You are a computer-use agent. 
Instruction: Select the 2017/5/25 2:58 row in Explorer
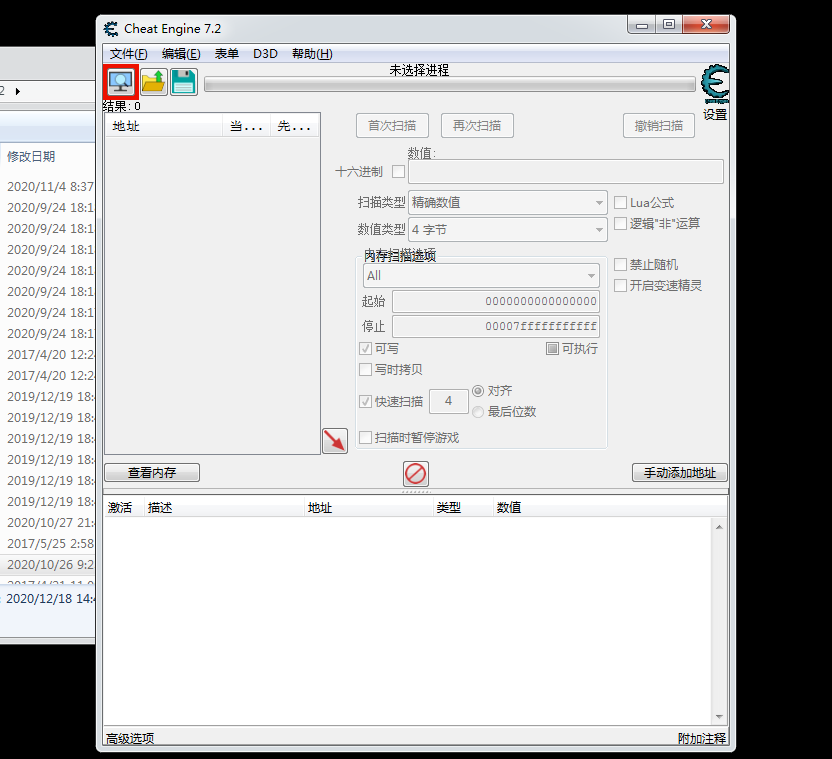[48, 544]
